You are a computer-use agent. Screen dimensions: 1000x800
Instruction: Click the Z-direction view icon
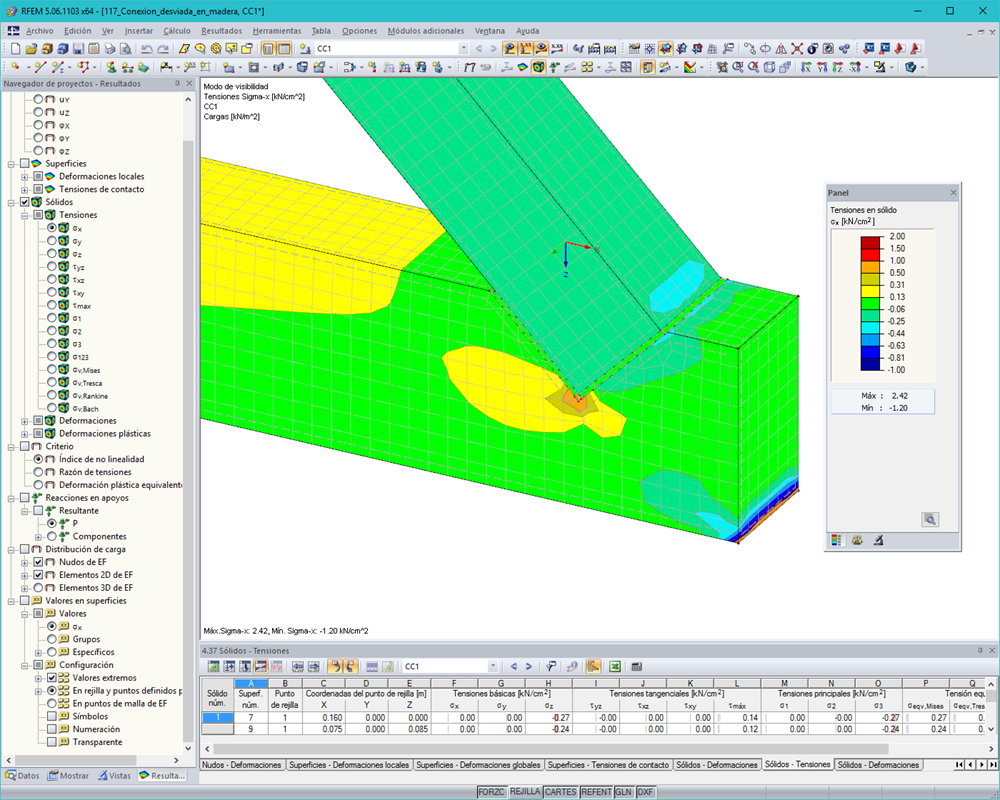(x=837, y=67)
